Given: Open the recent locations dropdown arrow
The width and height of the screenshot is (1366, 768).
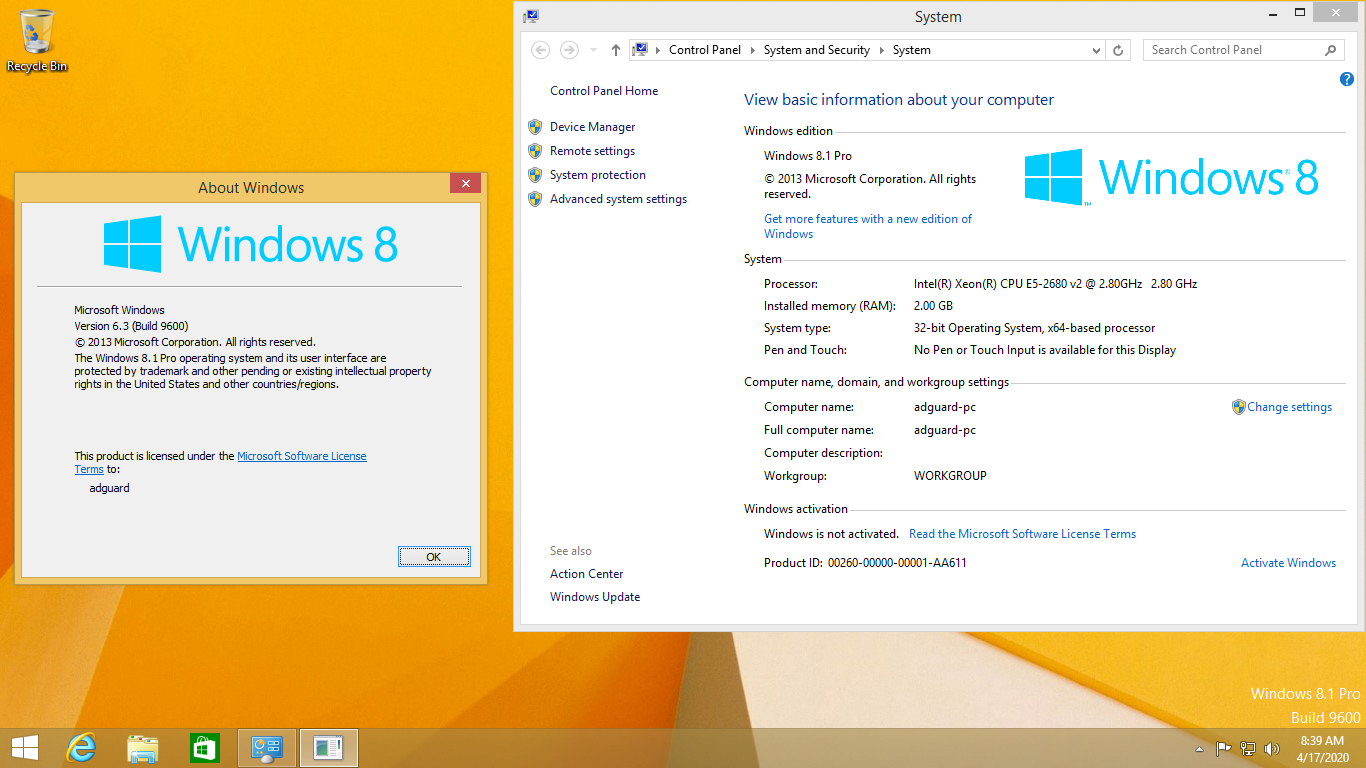Looking at the screenshot, I should [x=593, y=50].
